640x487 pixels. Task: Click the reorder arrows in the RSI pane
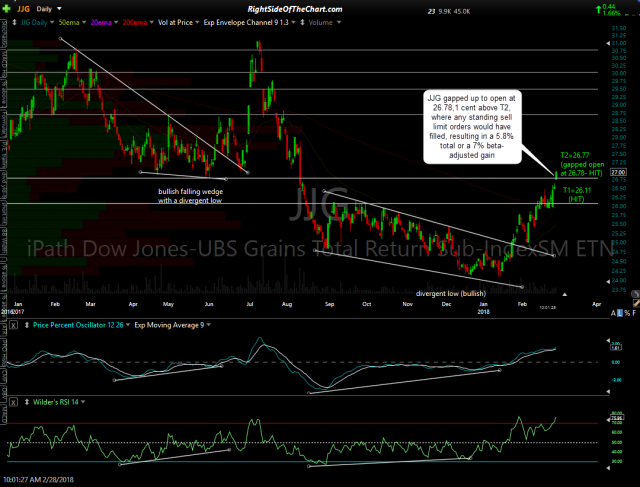coord(27,402)
